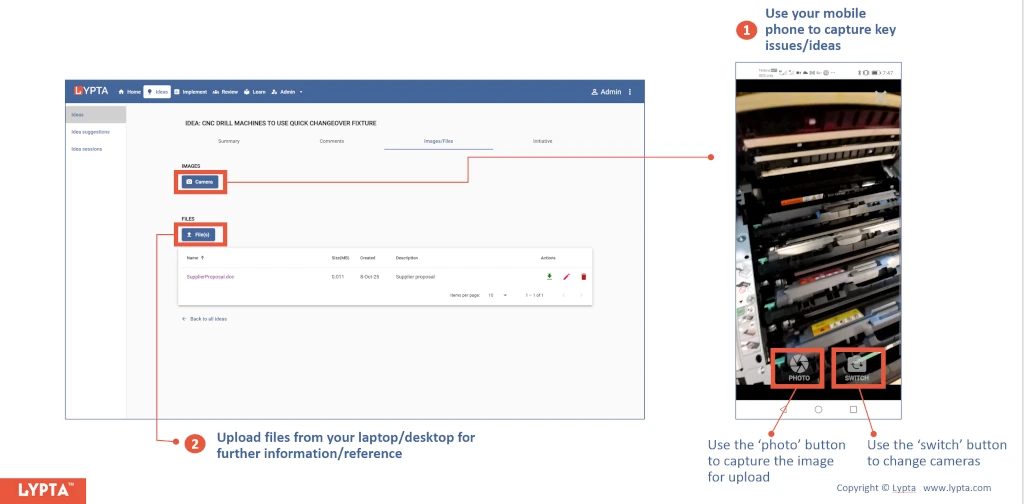Screen dimensions: 1024x504
Task: Expand the Admin dropdown in the navbar
Action: tap(287, 92)
